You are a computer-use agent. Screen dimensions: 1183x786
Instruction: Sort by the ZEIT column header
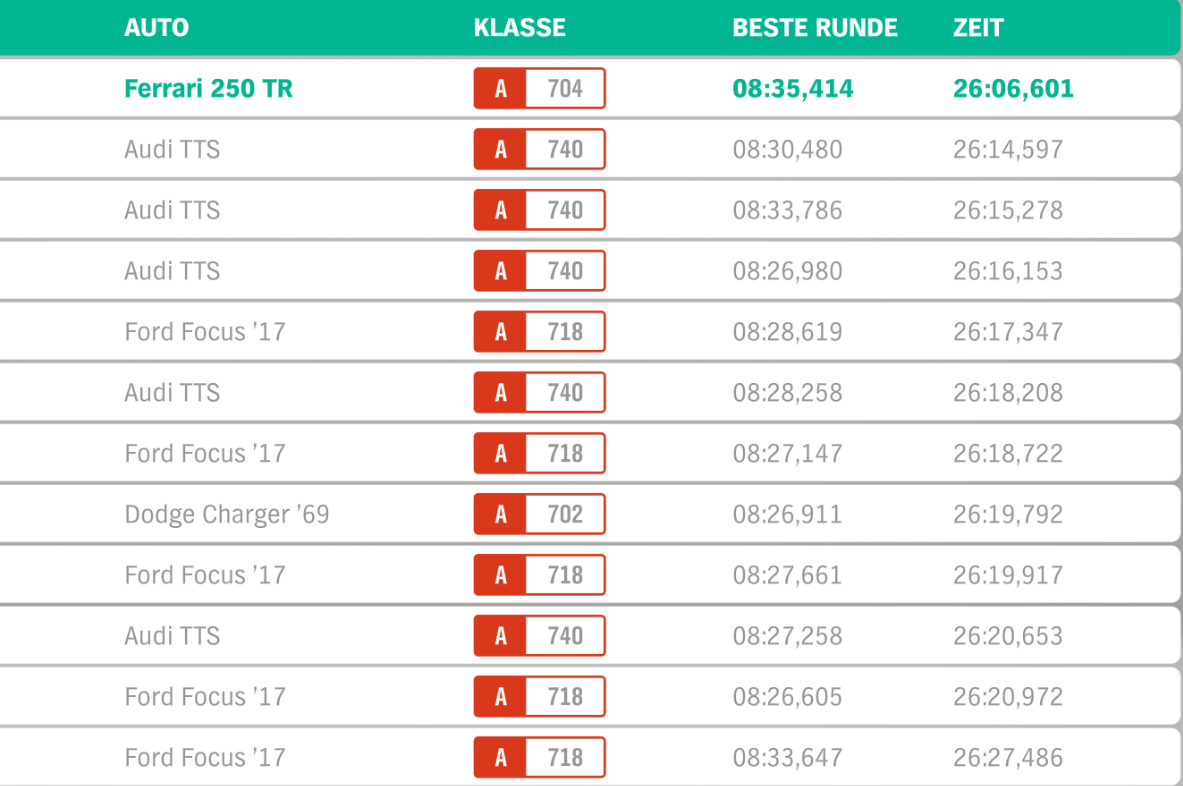point(977,28)
